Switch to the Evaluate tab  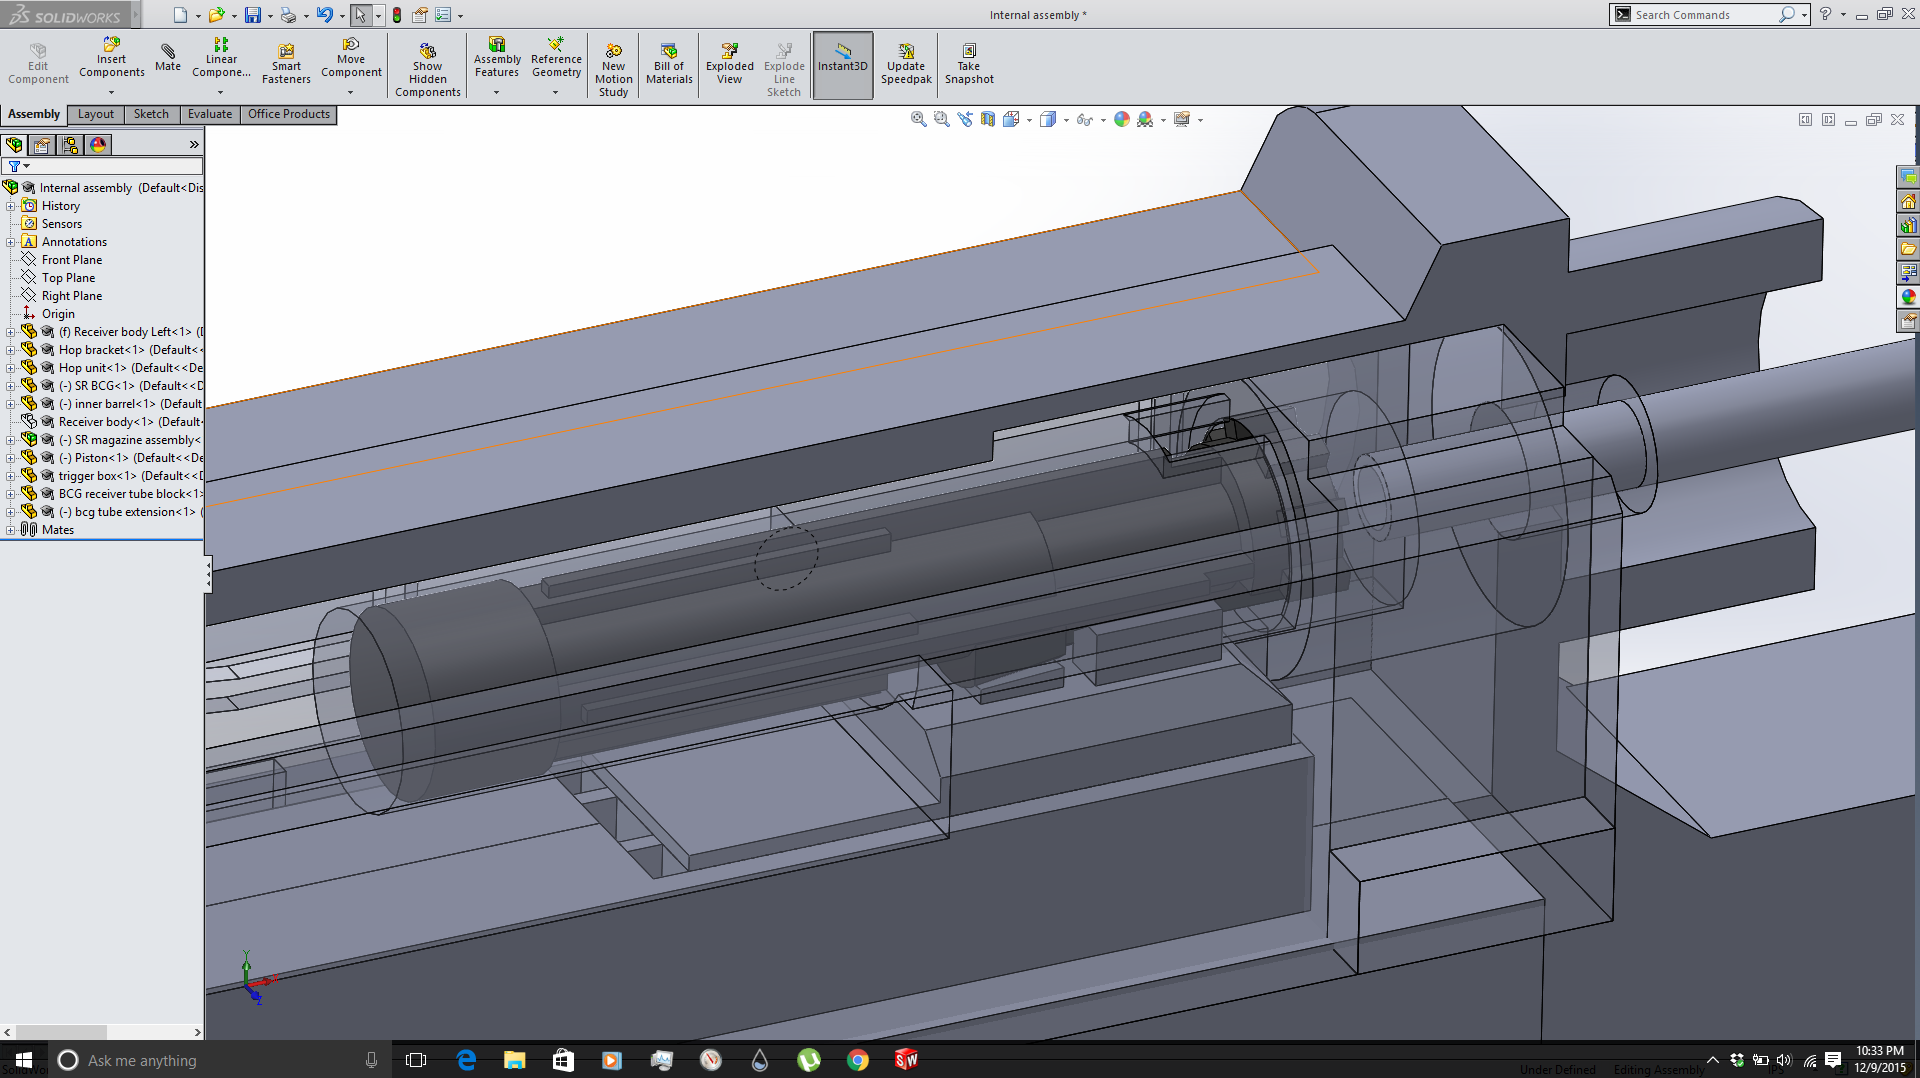[x=209, y=114]
